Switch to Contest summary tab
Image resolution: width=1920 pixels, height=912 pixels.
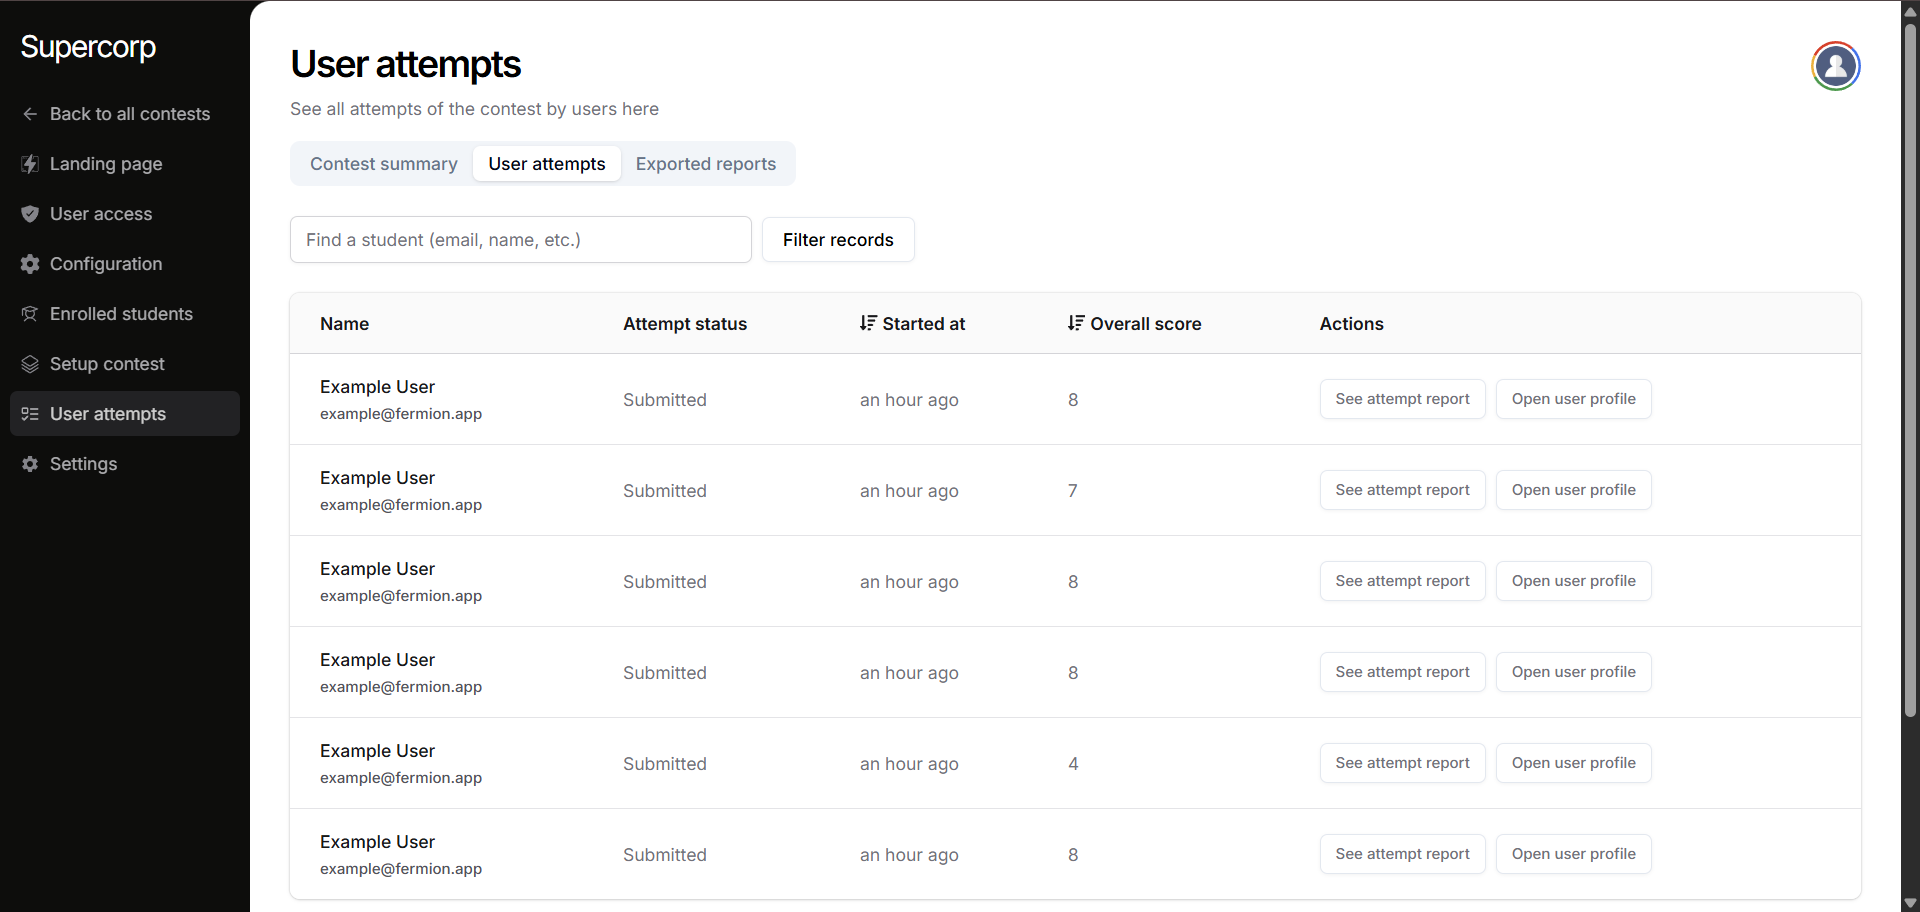click(x=383, y=164)
